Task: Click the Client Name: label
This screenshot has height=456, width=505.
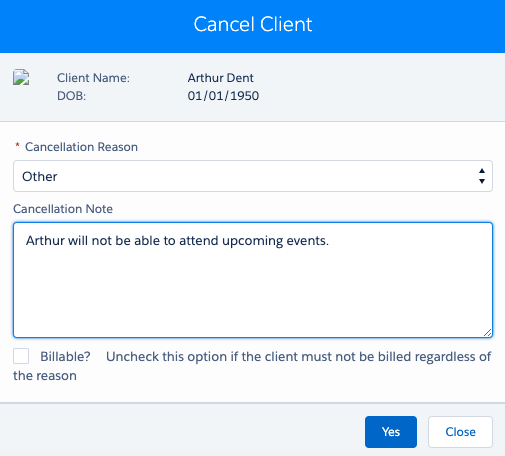Action: click(x=93, y=78)
